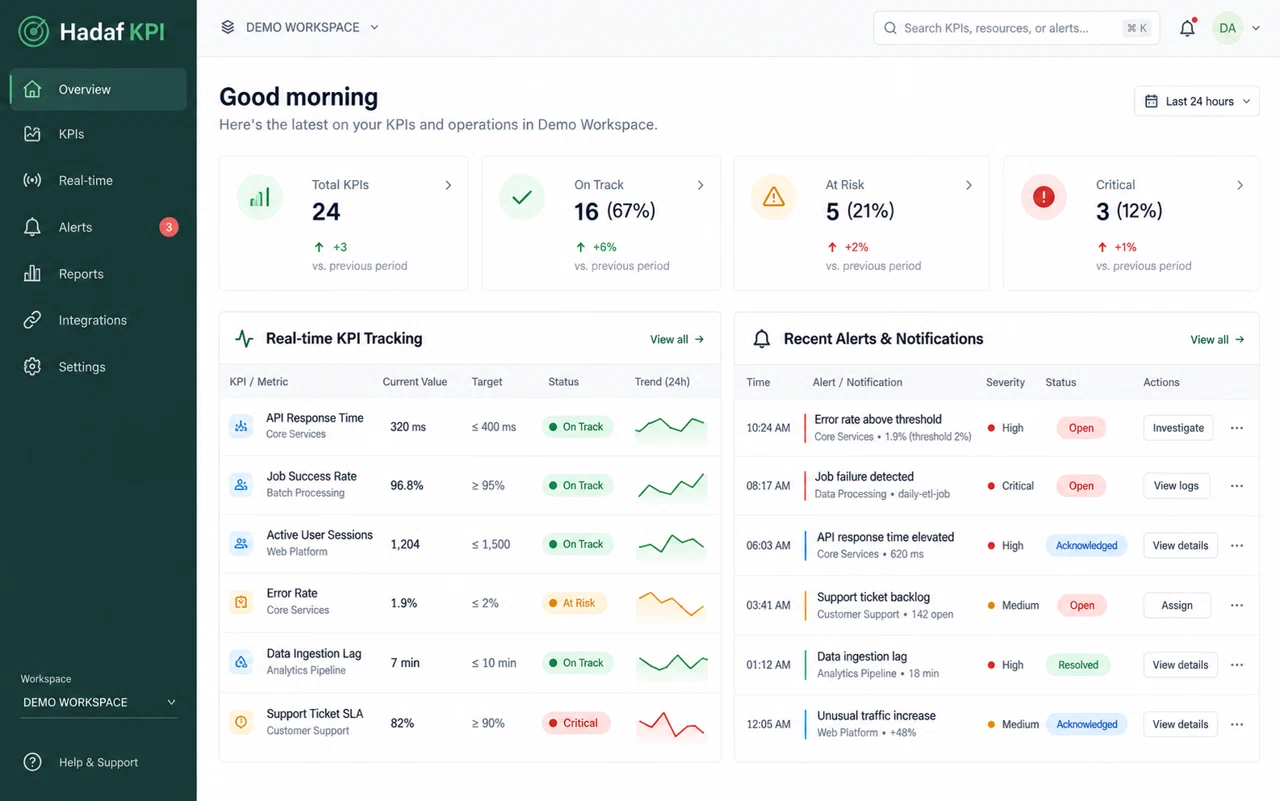Expand the At Risk card chevron

pos(969,185)
